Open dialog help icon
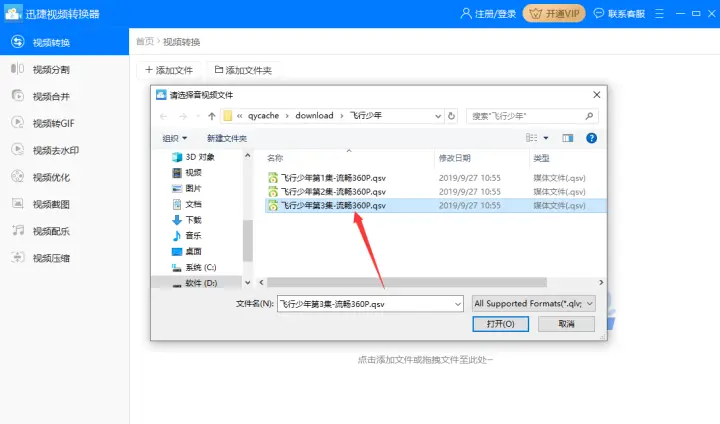This screenshot has width=720, height=424. [591, 138]
